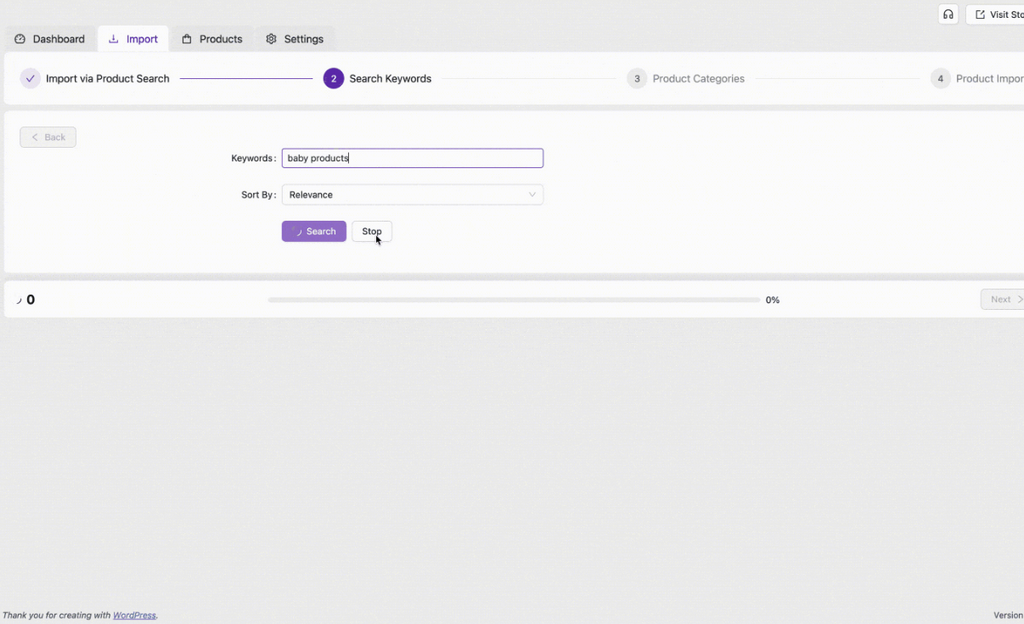Screen dimensions: 1024x624
Task: Click the purple Search button
Action: point(314,231)
